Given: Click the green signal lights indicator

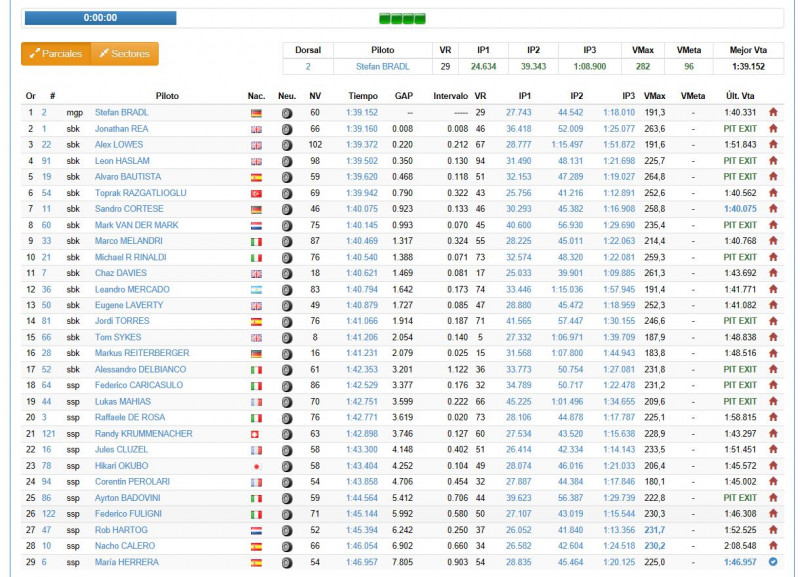Looking at the screenshot, I should coord(402,19).
